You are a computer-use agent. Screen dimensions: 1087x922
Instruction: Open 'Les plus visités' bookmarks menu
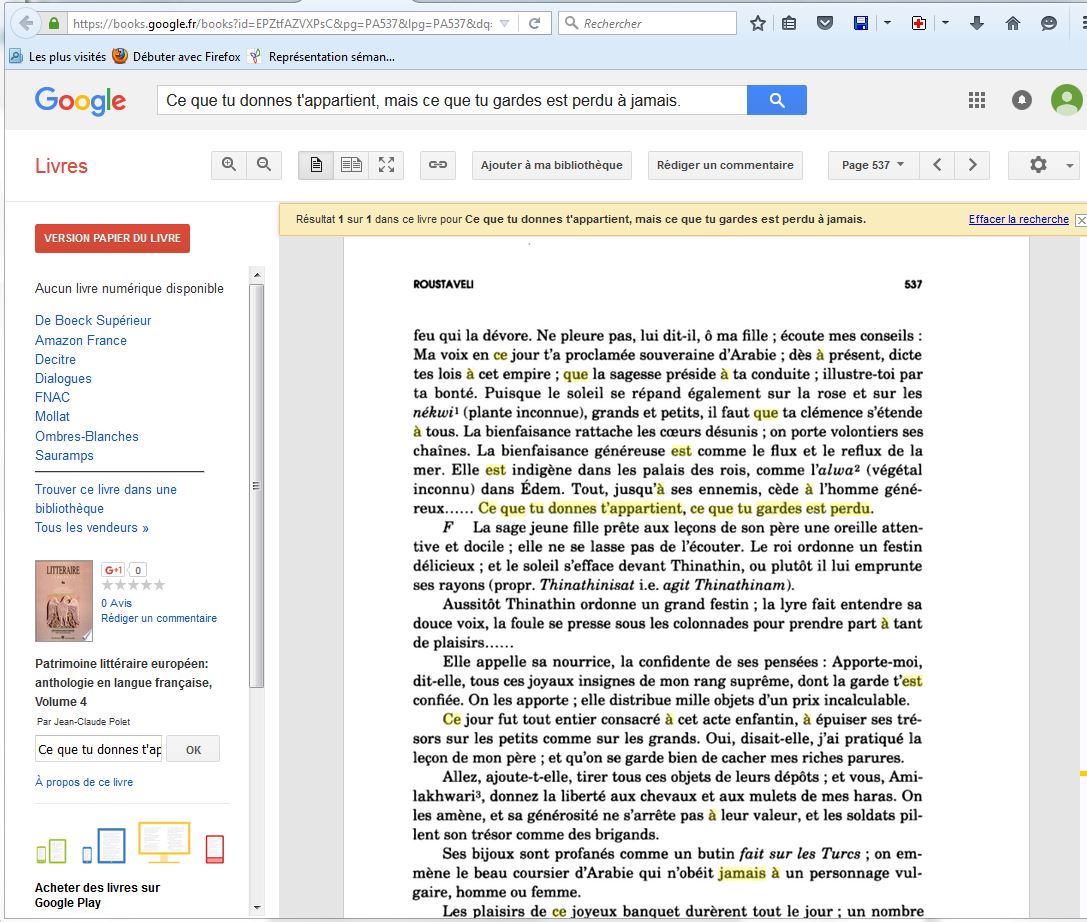tap(58, 57)
